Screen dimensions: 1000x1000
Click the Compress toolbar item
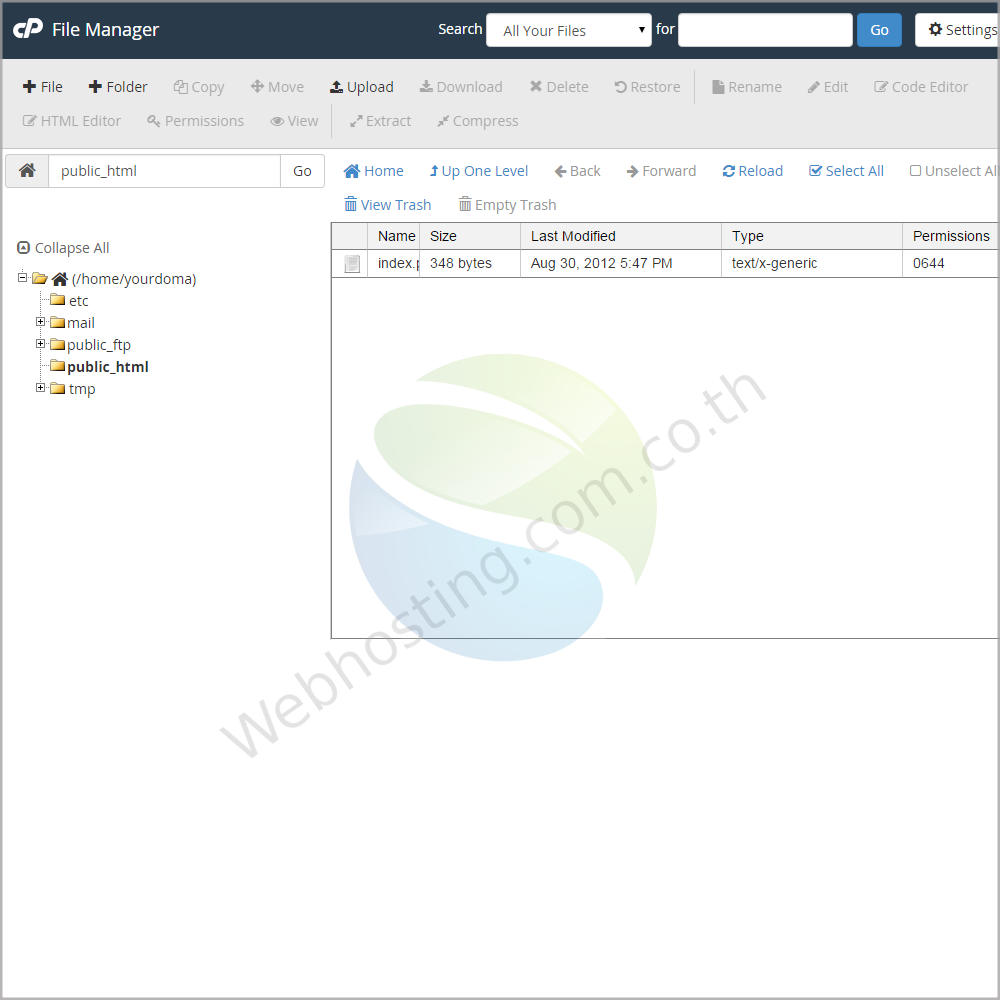[478, 121]
